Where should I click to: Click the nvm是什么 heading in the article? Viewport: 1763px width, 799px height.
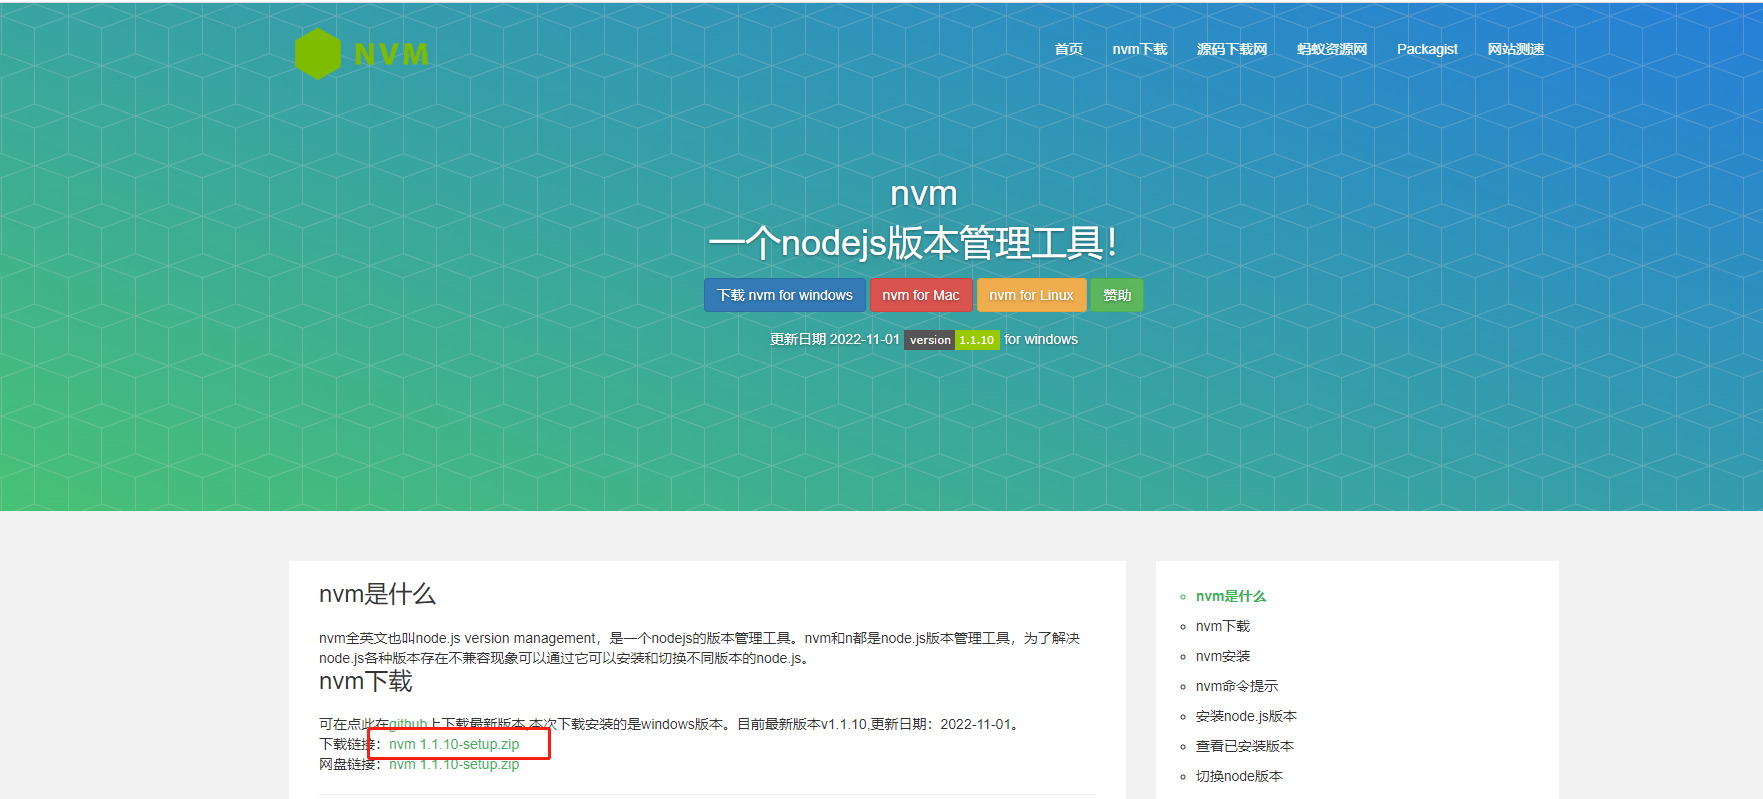coord(377,594)
